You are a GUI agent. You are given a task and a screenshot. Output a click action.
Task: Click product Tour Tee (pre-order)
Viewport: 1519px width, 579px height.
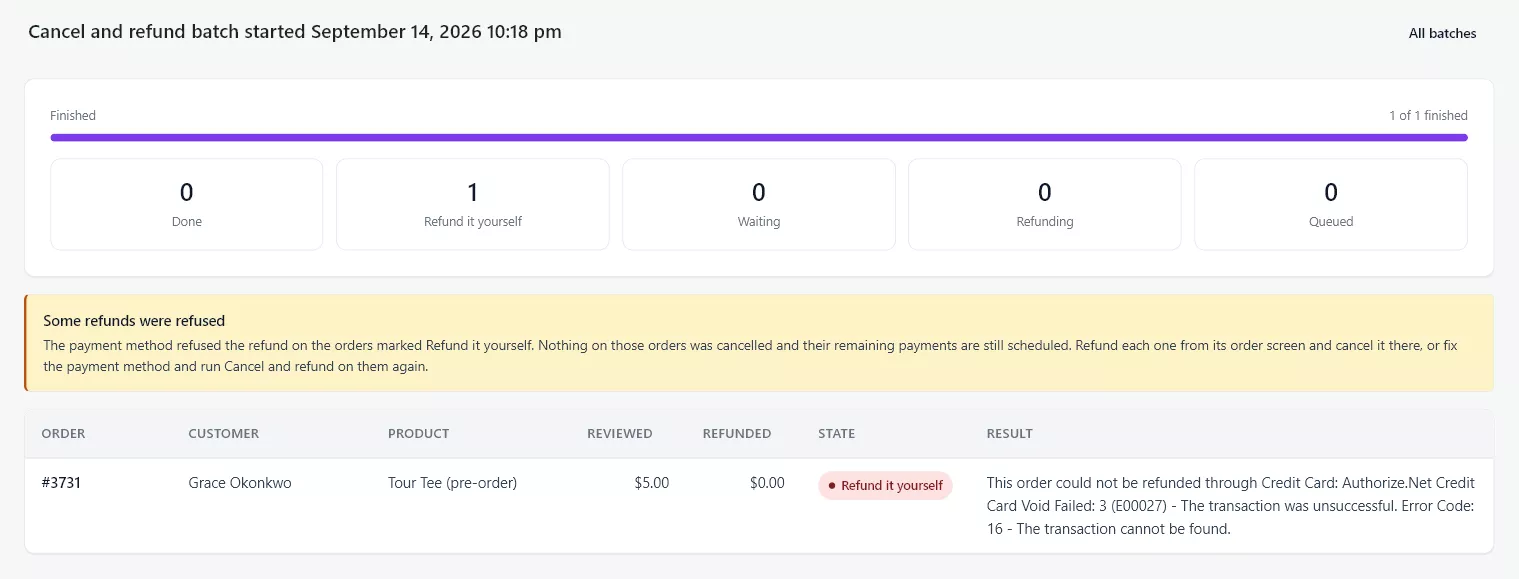pyautogui.click(x=452, y=482)
